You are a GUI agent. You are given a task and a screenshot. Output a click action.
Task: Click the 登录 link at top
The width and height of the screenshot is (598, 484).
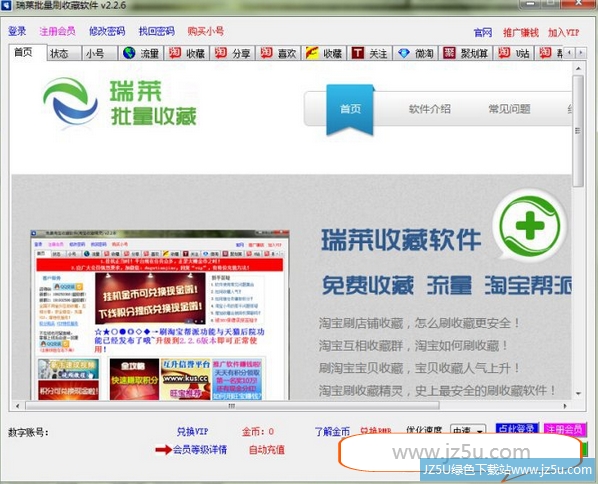pyautogui.click(x=17, y=31)
